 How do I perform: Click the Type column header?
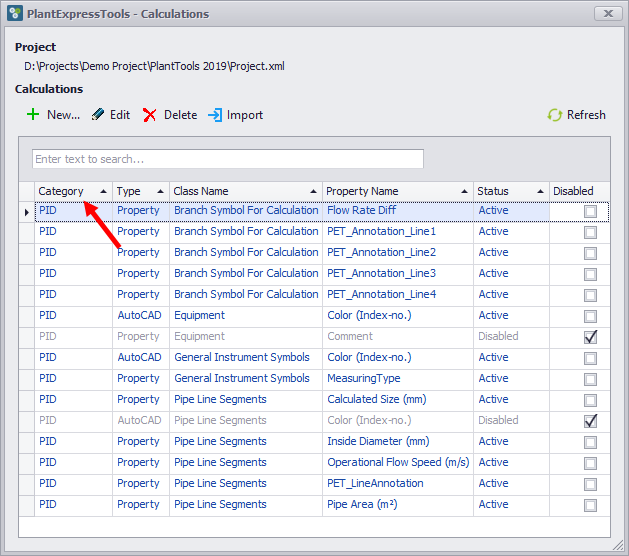pos(129,191)
